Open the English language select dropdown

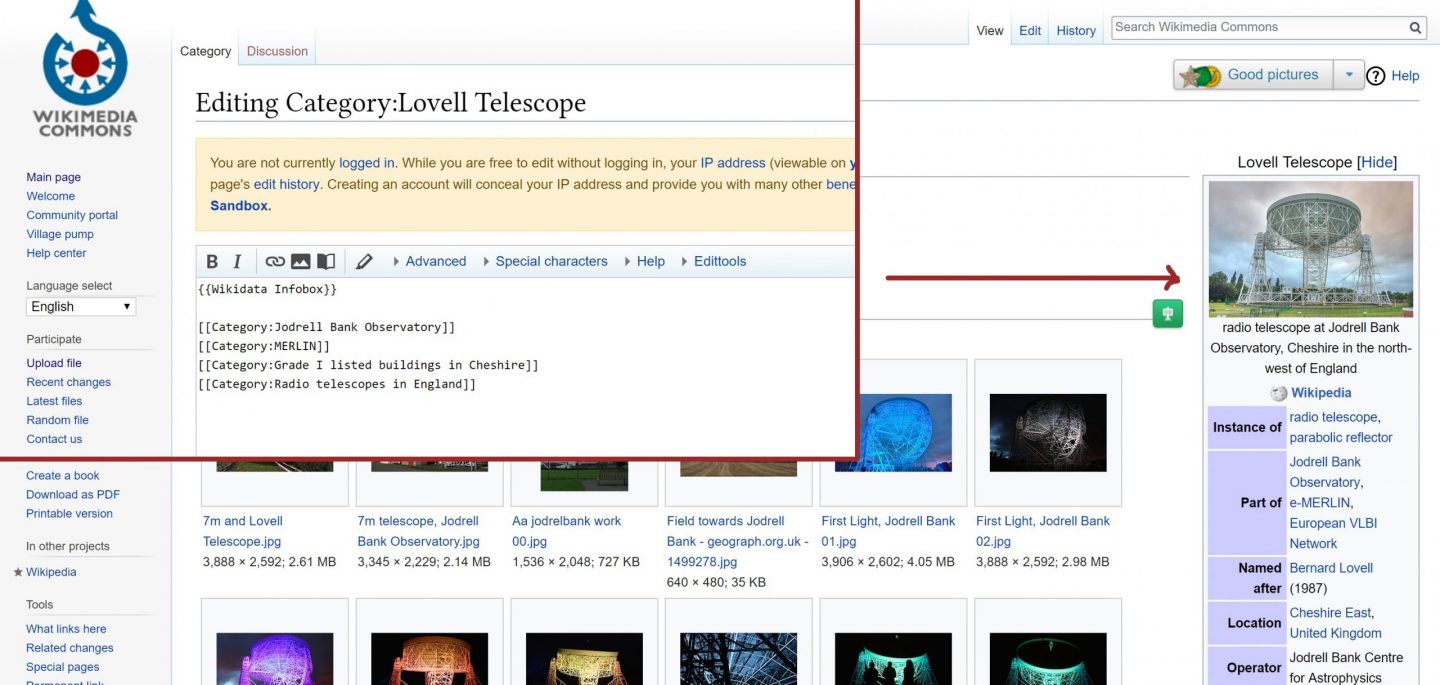click(80, 306)
